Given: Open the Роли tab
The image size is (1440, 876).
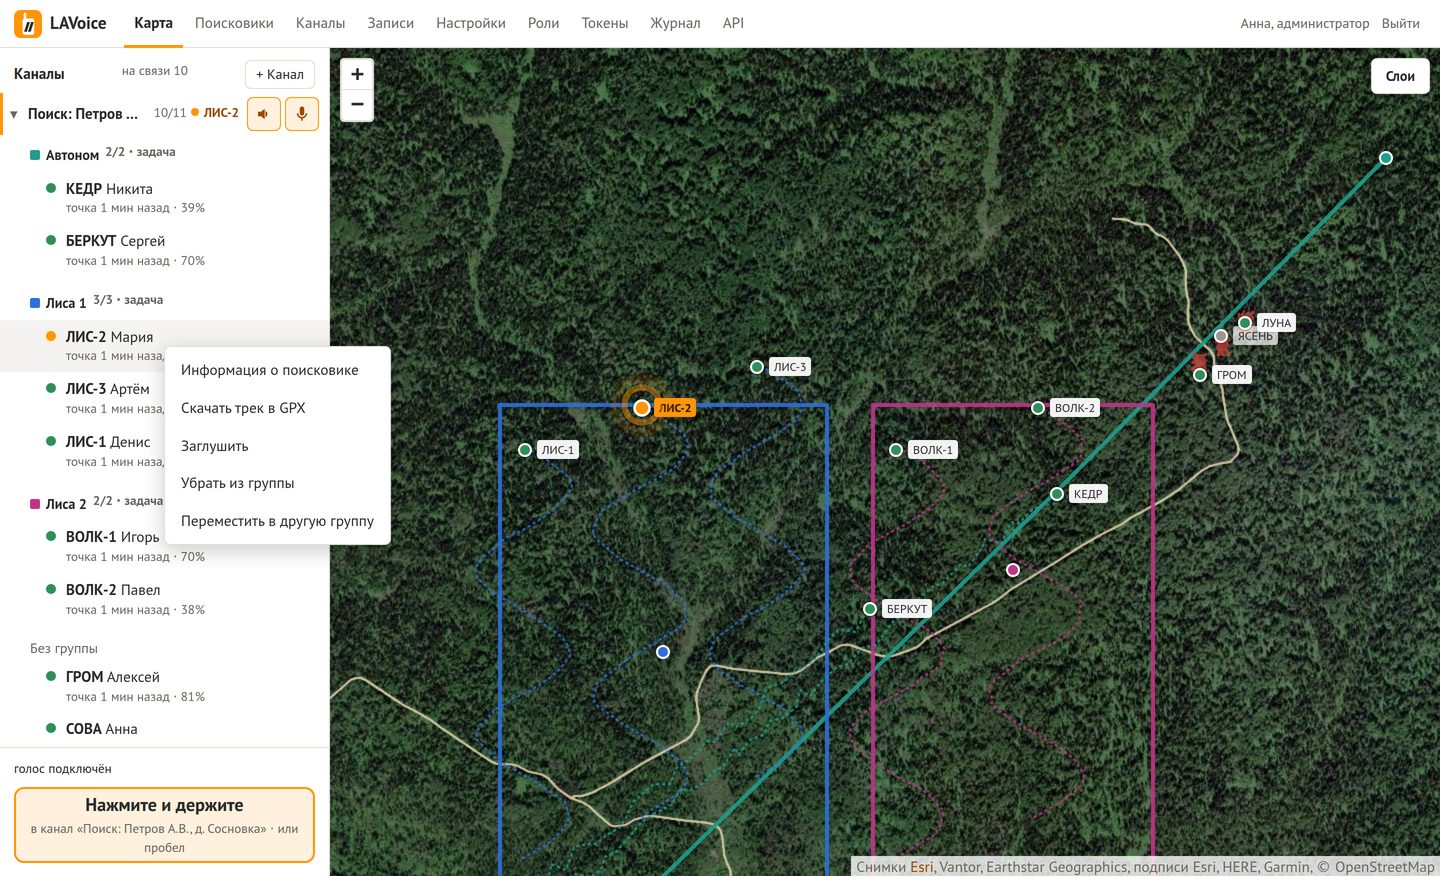Looking at the screenshot, I should tap(544, 23).
